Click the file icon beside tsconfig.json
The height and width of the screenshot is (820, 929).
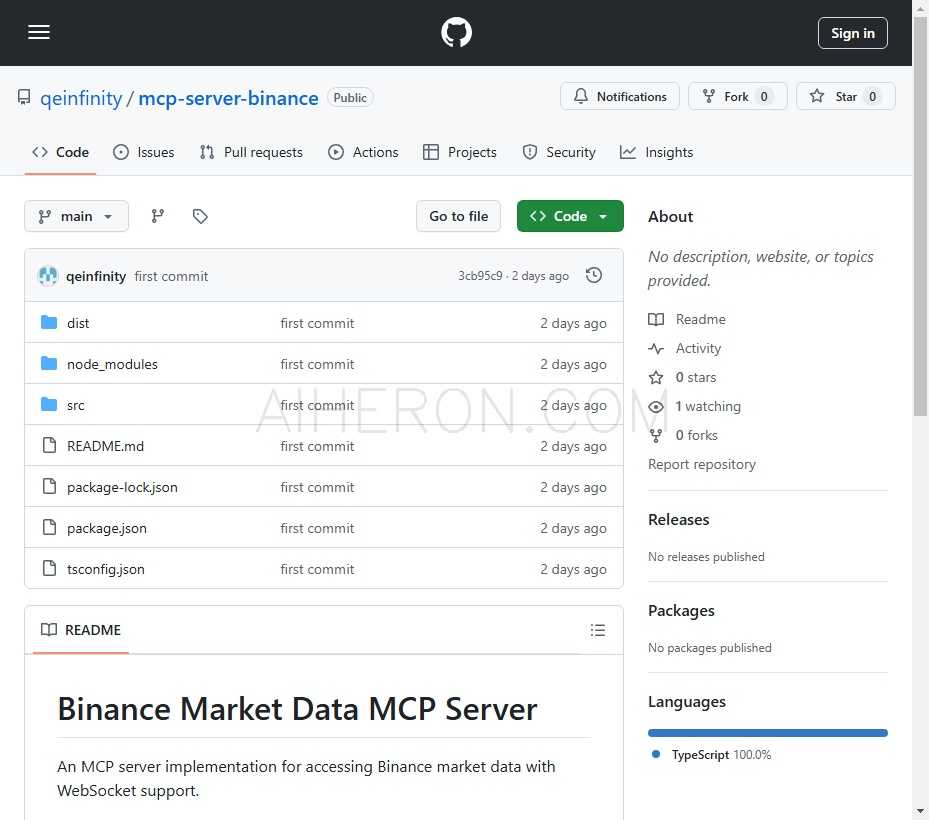49,568
